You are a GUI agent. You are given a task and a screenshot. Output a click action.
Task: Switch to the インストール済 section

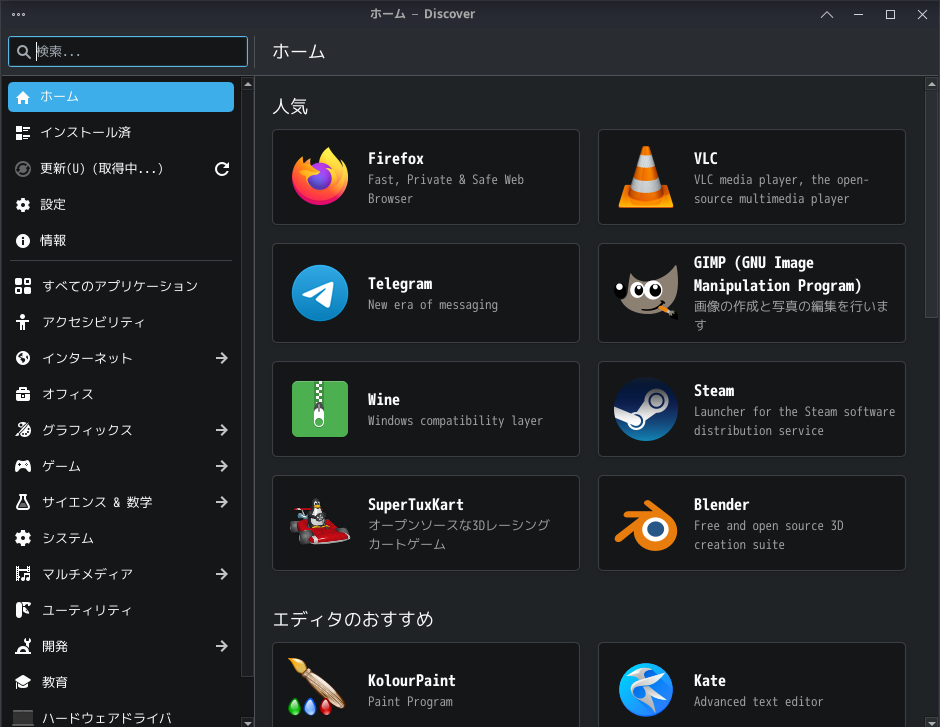[x=120, y=132]
